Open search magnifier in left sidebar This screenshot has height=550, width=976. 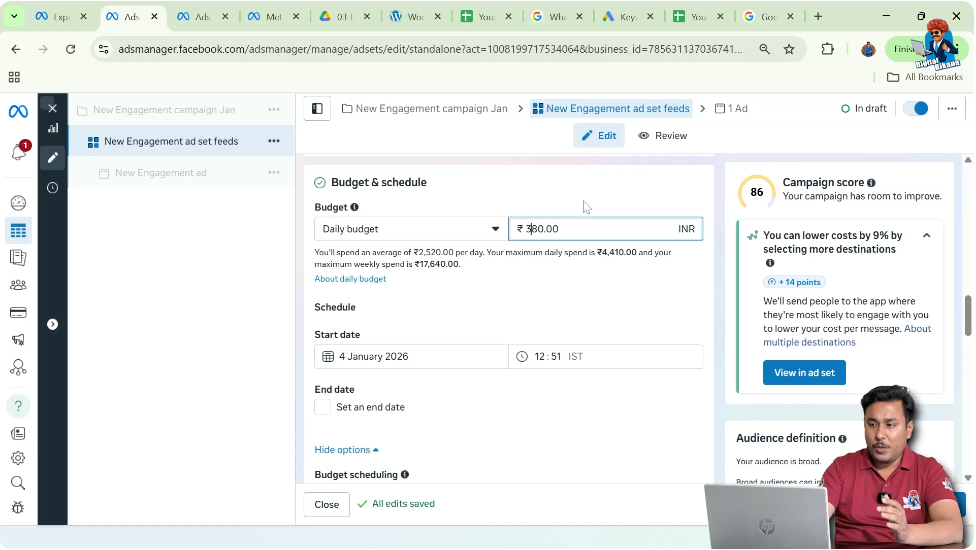(18, 483)
